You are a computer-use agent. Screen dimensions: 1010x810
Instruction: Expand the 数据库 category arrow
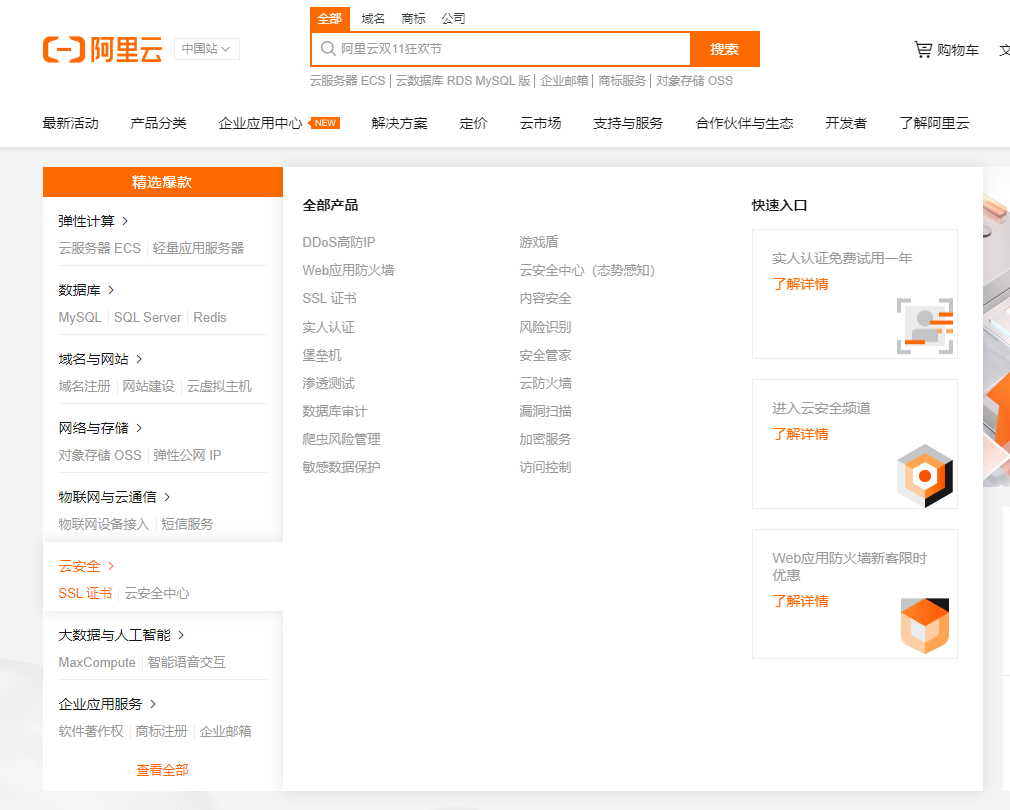pos(111,290)
